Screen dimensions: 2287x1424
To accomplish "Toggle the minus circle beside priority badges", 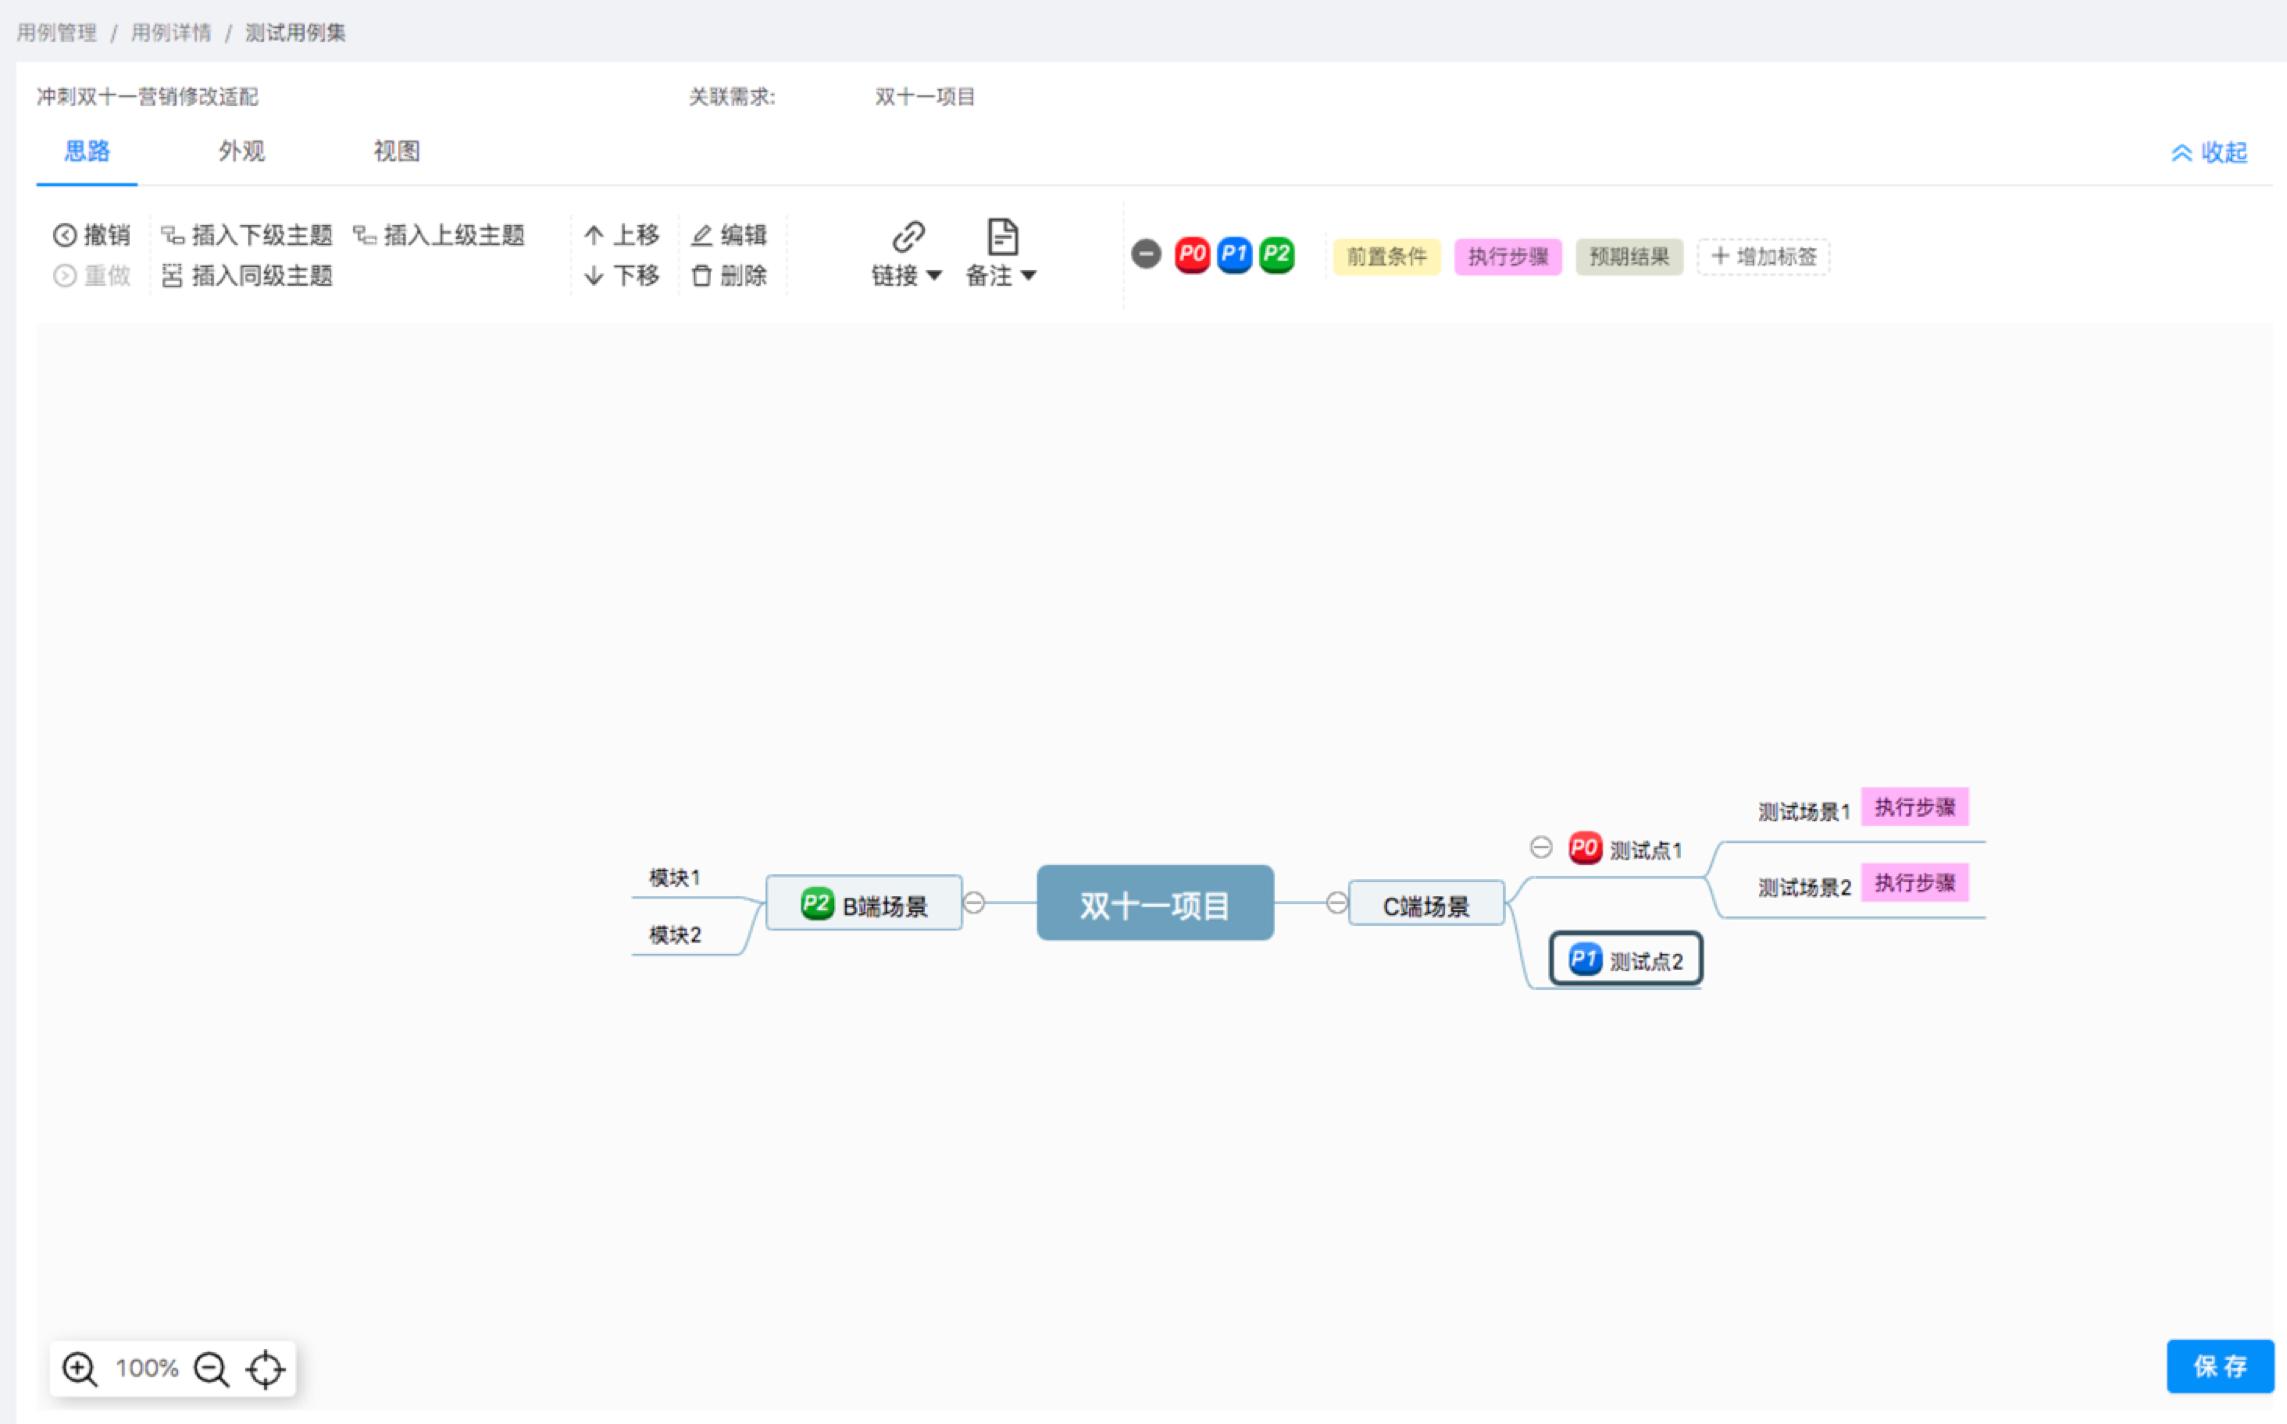I will tap(1146, 255).
